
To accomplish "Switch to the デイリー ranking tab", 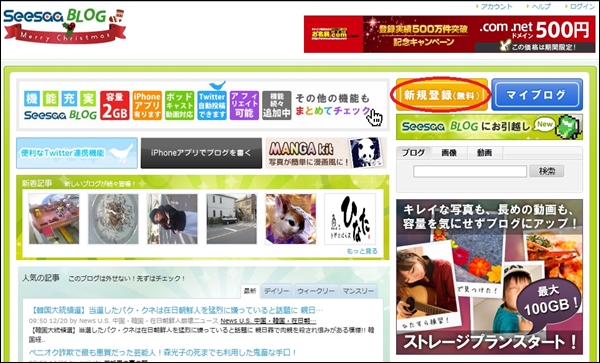I will (x=277, y=291).
